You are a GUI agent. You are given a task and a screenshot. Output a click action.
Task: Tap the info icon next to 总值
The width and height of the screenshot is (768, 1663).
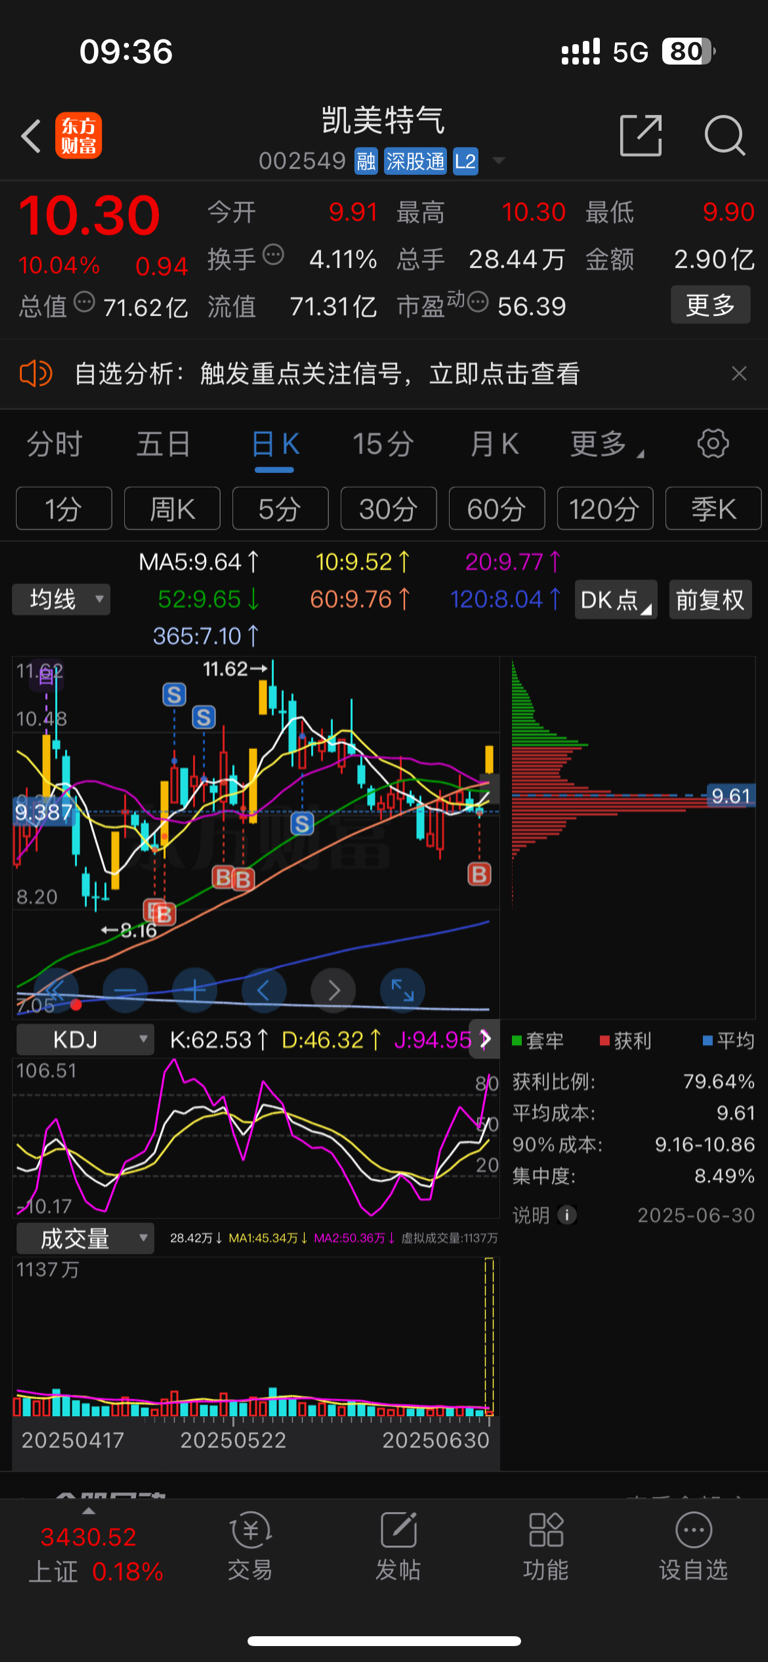[84, 302]
